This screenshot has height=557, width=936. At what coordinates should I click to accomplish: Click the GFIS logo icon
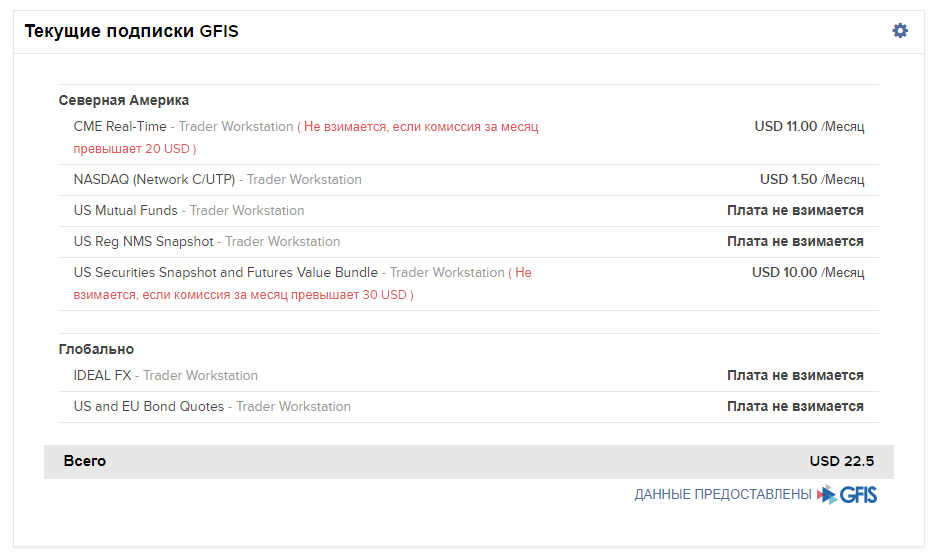[x=847, y=495]
